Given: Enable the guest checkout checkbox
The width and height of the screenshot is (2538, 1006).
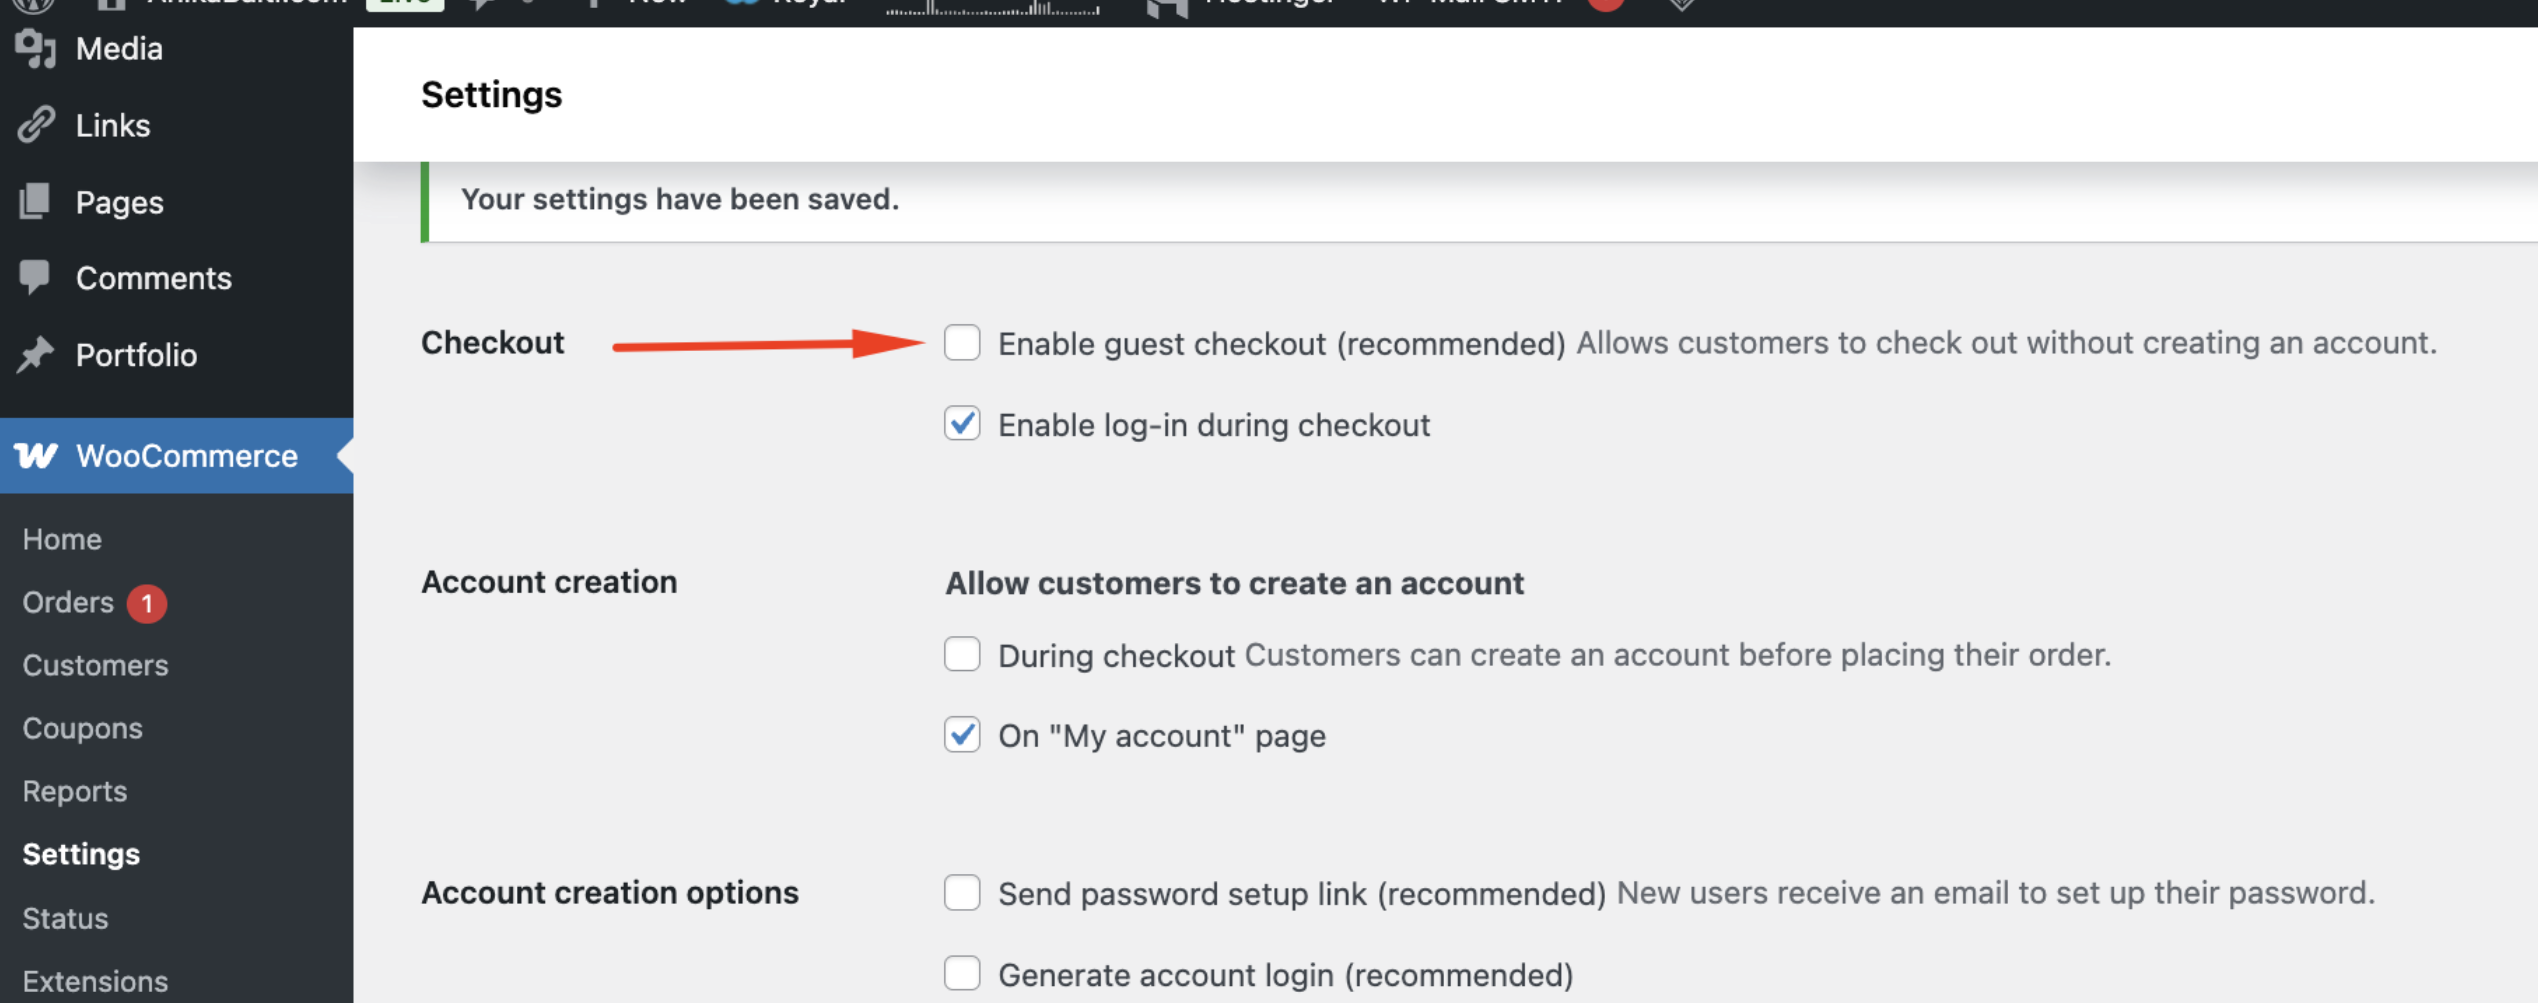Looking at the screenshot, I should (962, 343).
